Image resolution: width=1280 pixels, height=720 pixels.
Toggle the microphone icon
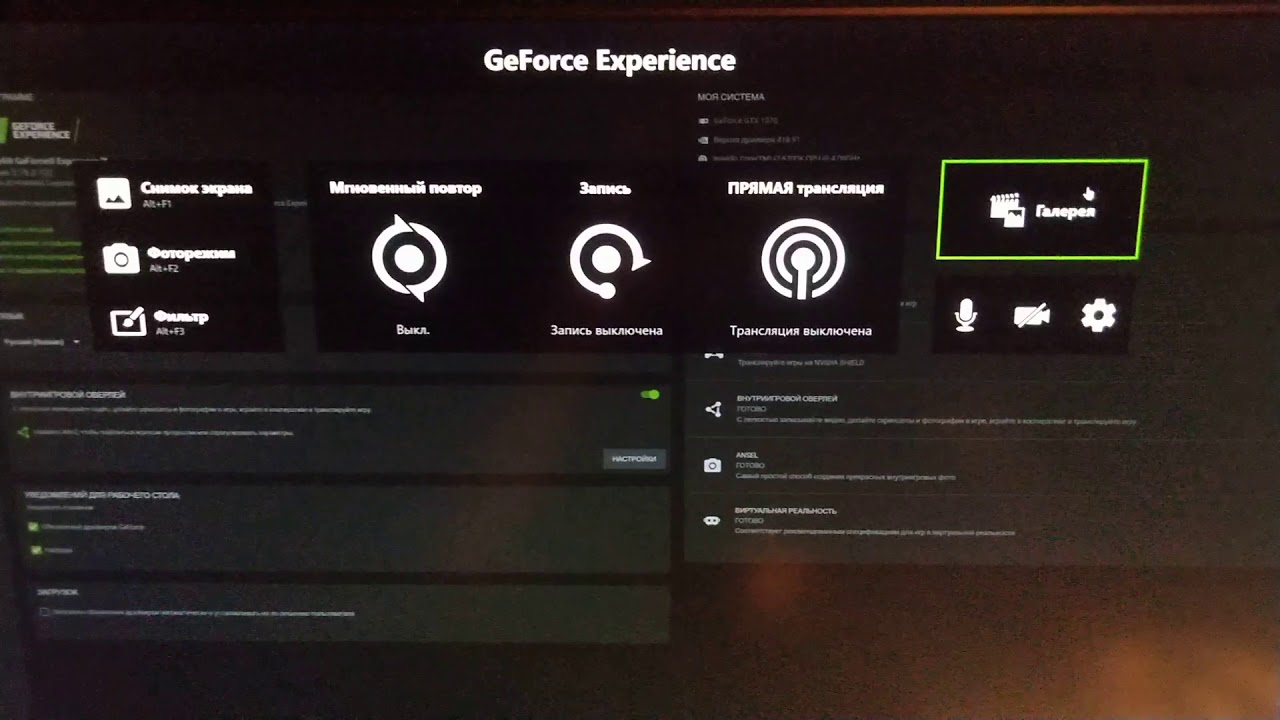click(x=965, y=316)
